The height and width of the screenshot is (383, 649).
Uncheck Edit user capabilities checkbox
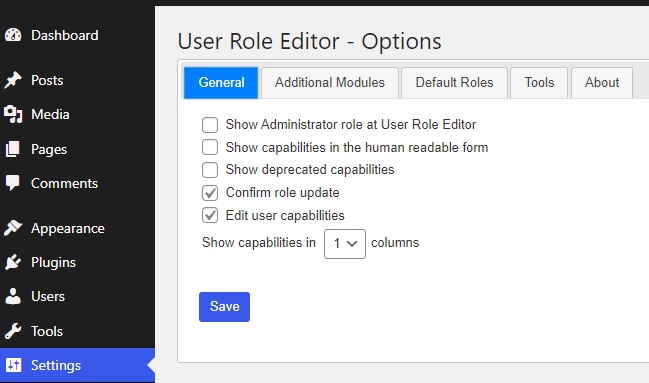pyautogui.click(x=210, y=215)
